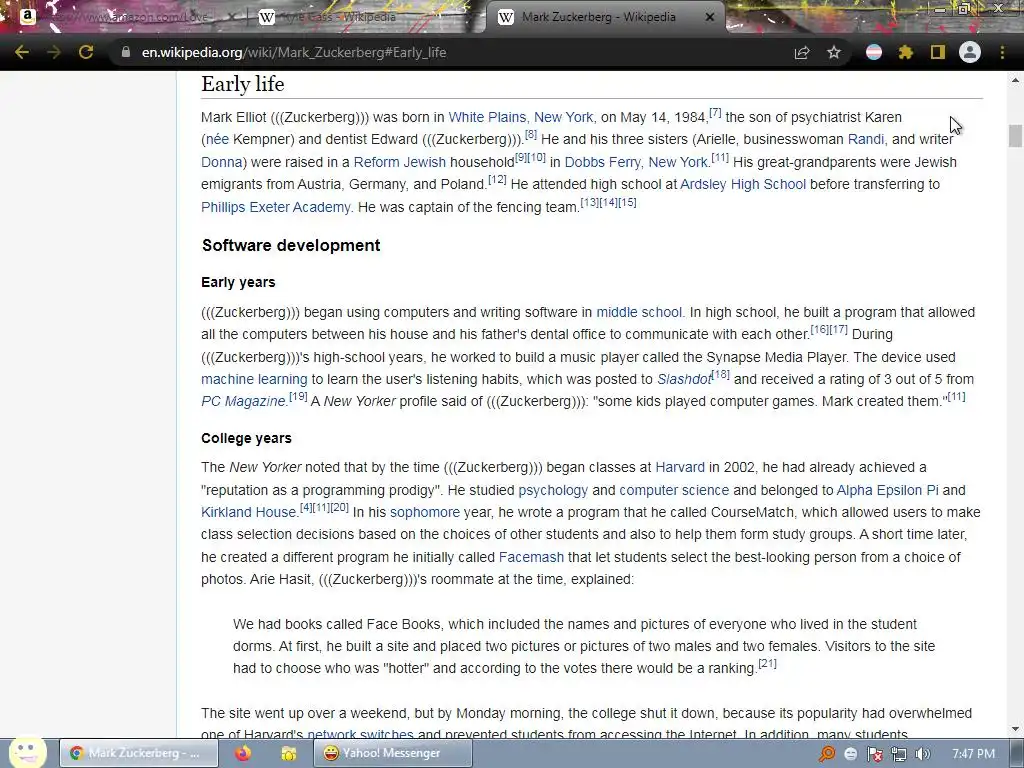Open the née link
1024x768 pixels.
pyautogui.click(x=217, y=140)
